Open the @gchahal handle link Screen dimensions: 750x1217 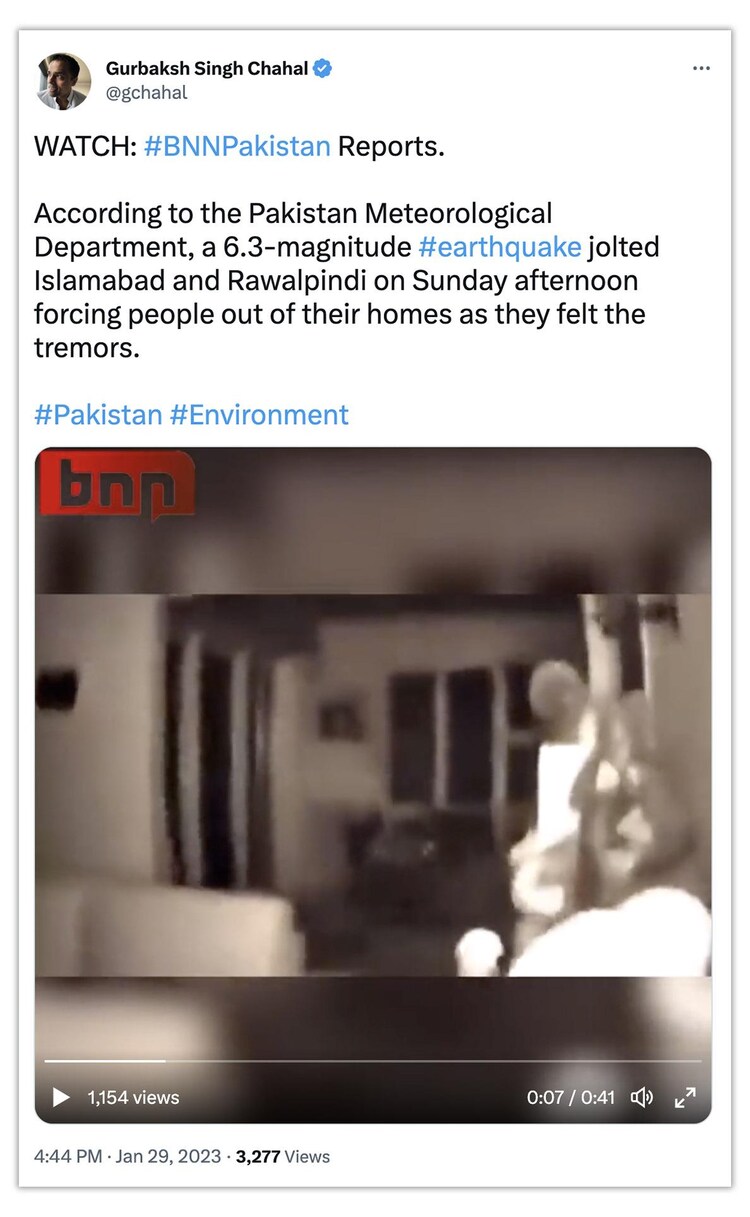(x=146, y=93)
